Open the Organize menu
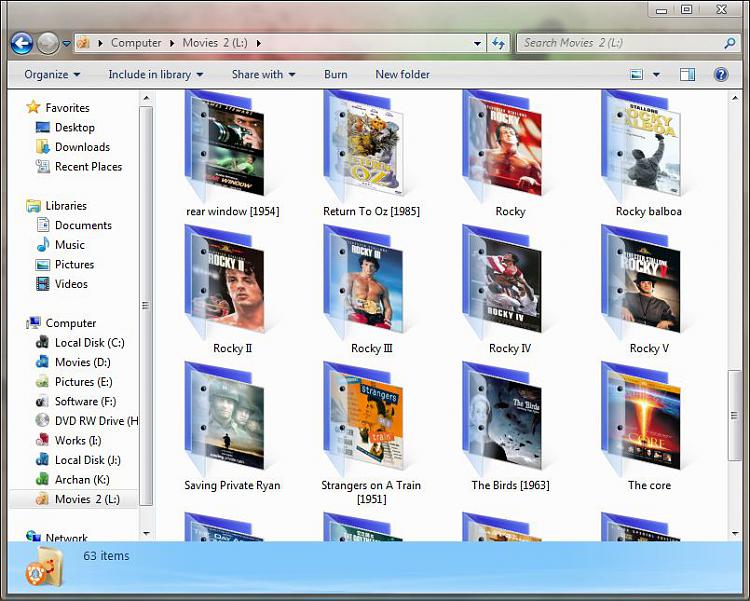Viewport: 750px width, 601px height. [52, 74]
